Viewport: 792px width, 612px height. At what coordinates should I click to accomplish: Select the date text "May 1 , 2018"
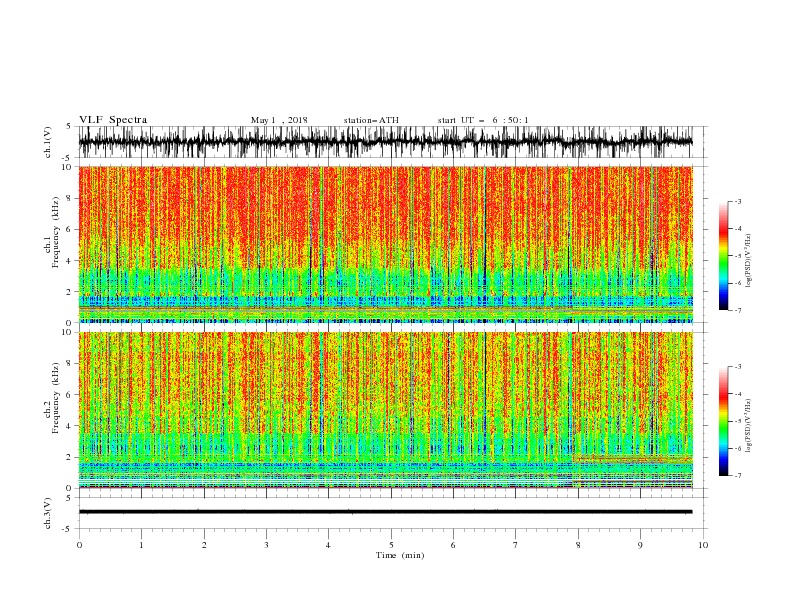[279, 120]
